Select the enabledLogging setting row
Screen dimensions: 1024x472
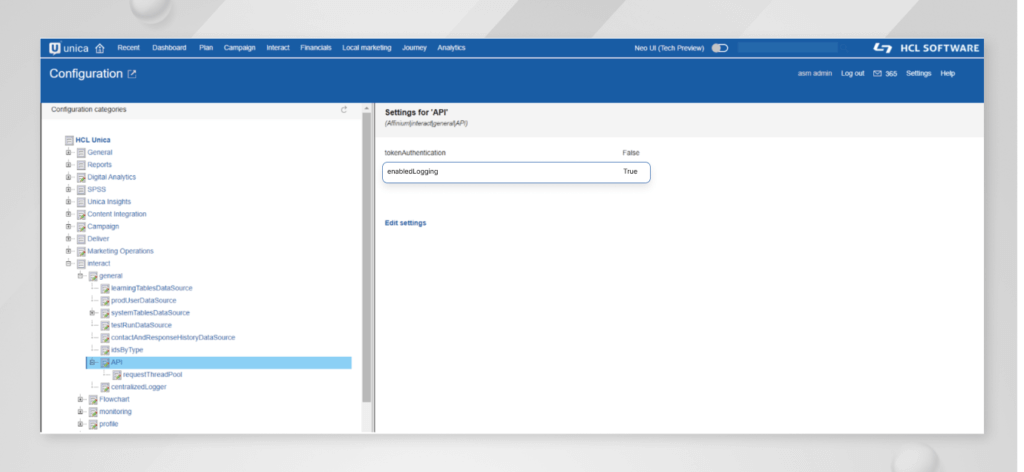pyautogui.click(x=516, y=172)
